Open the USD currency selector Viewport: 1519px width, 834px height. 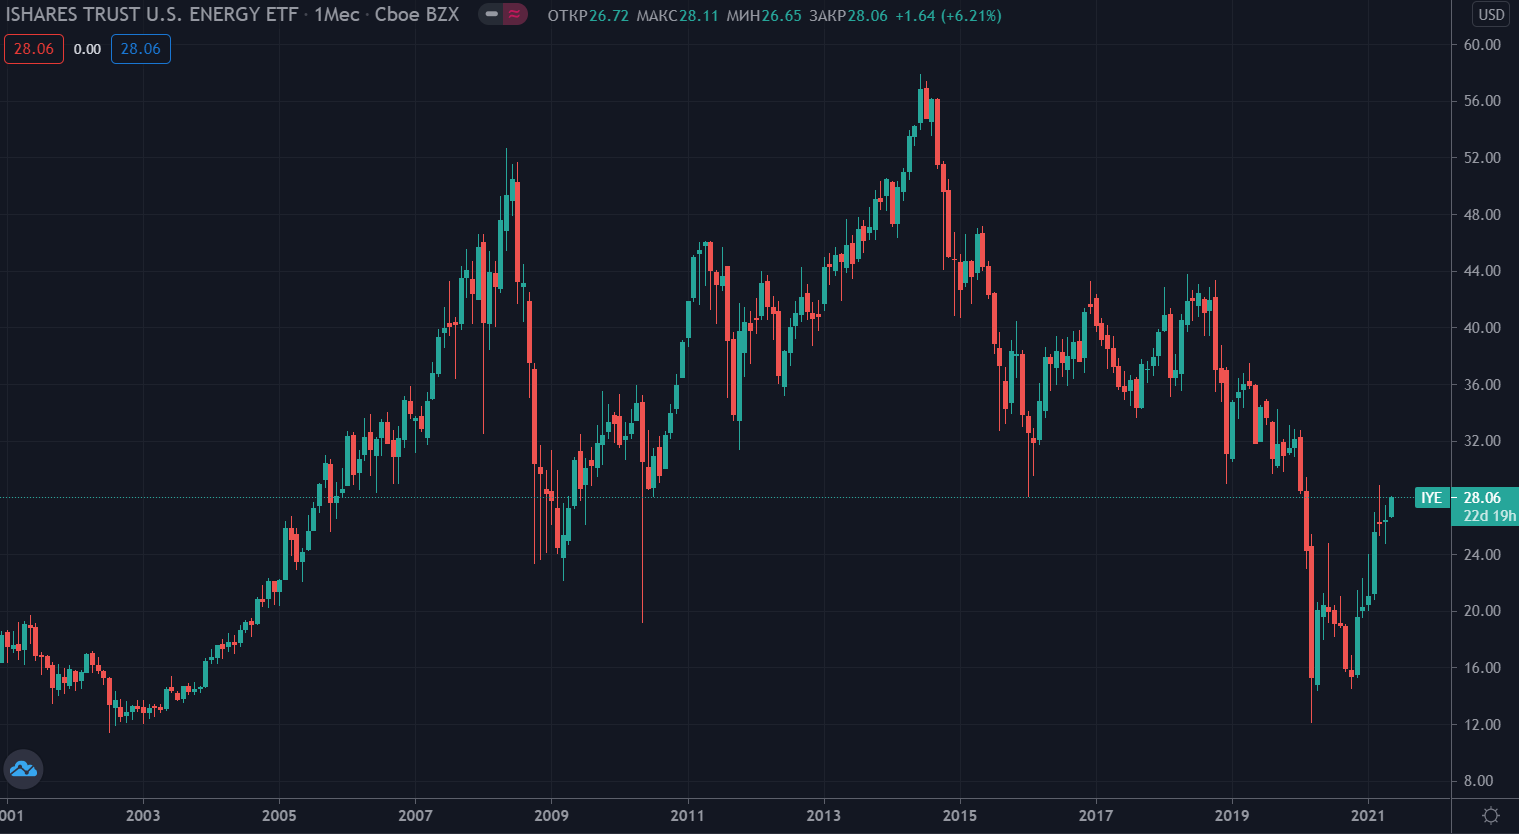[1491, 15]
